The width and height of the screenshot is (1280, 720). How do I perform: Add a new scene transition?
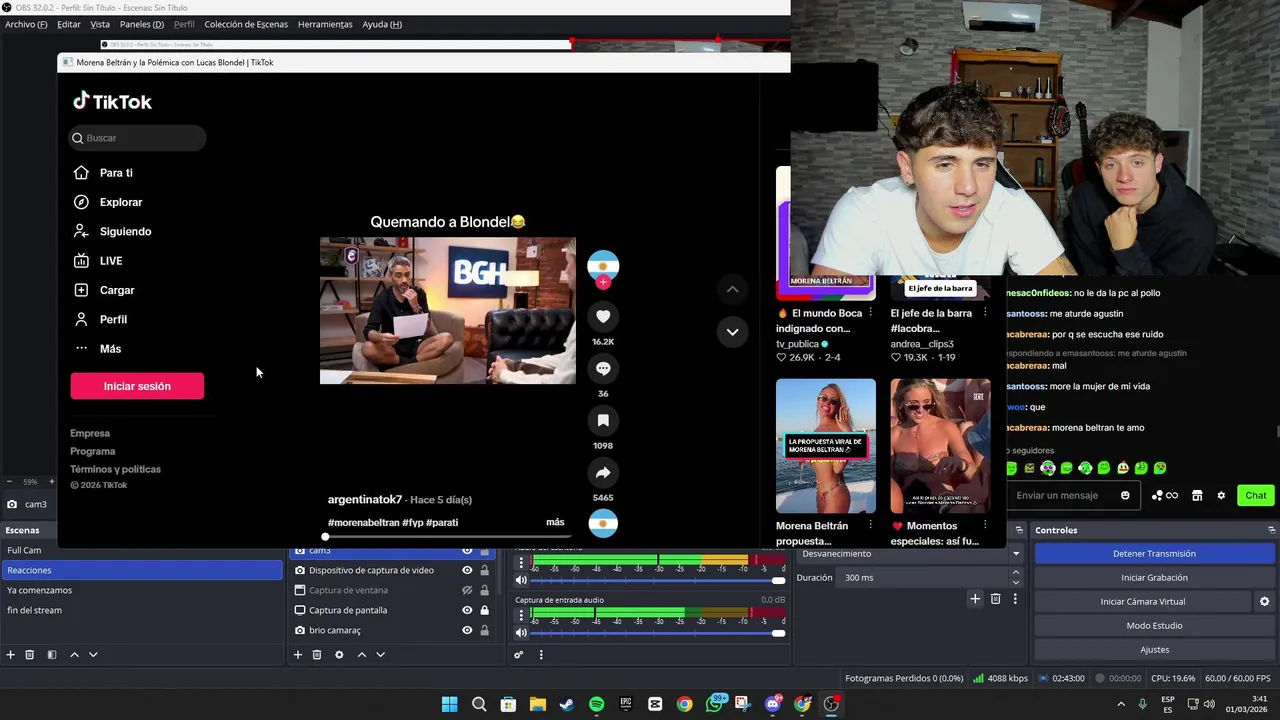[975, 599]
